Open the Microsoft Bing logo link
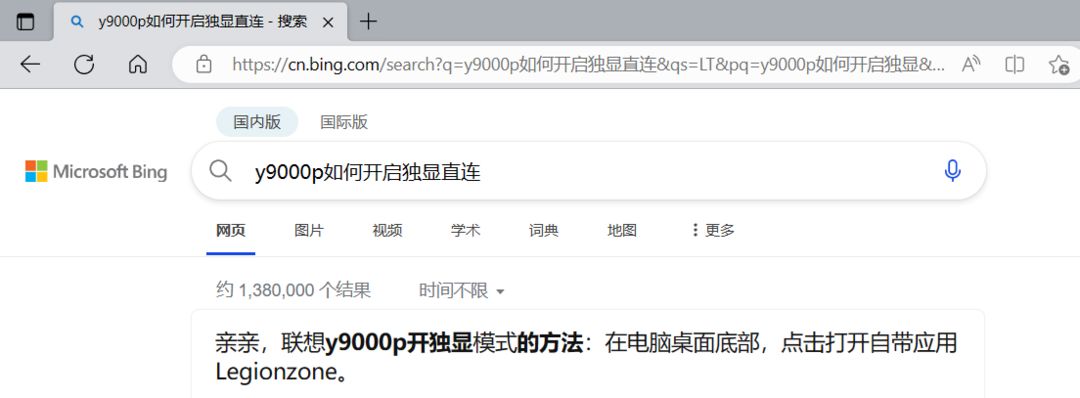Image resolution: width=1080 pixels, height=398 pixels. point(96,171)
